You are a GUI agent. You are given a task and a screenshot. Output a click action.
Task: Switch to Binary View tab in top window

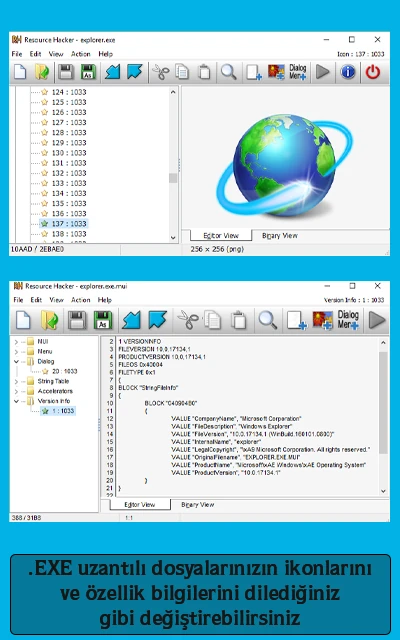[280, 236]
